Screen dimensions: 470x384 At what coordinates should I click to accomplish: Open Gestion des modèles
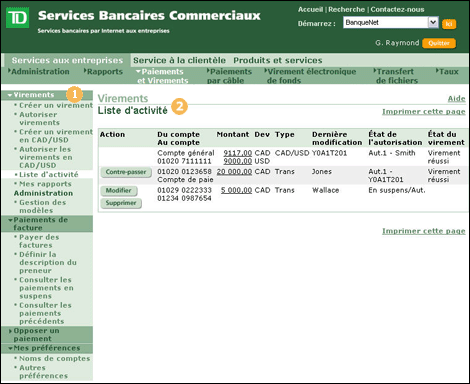43,207
